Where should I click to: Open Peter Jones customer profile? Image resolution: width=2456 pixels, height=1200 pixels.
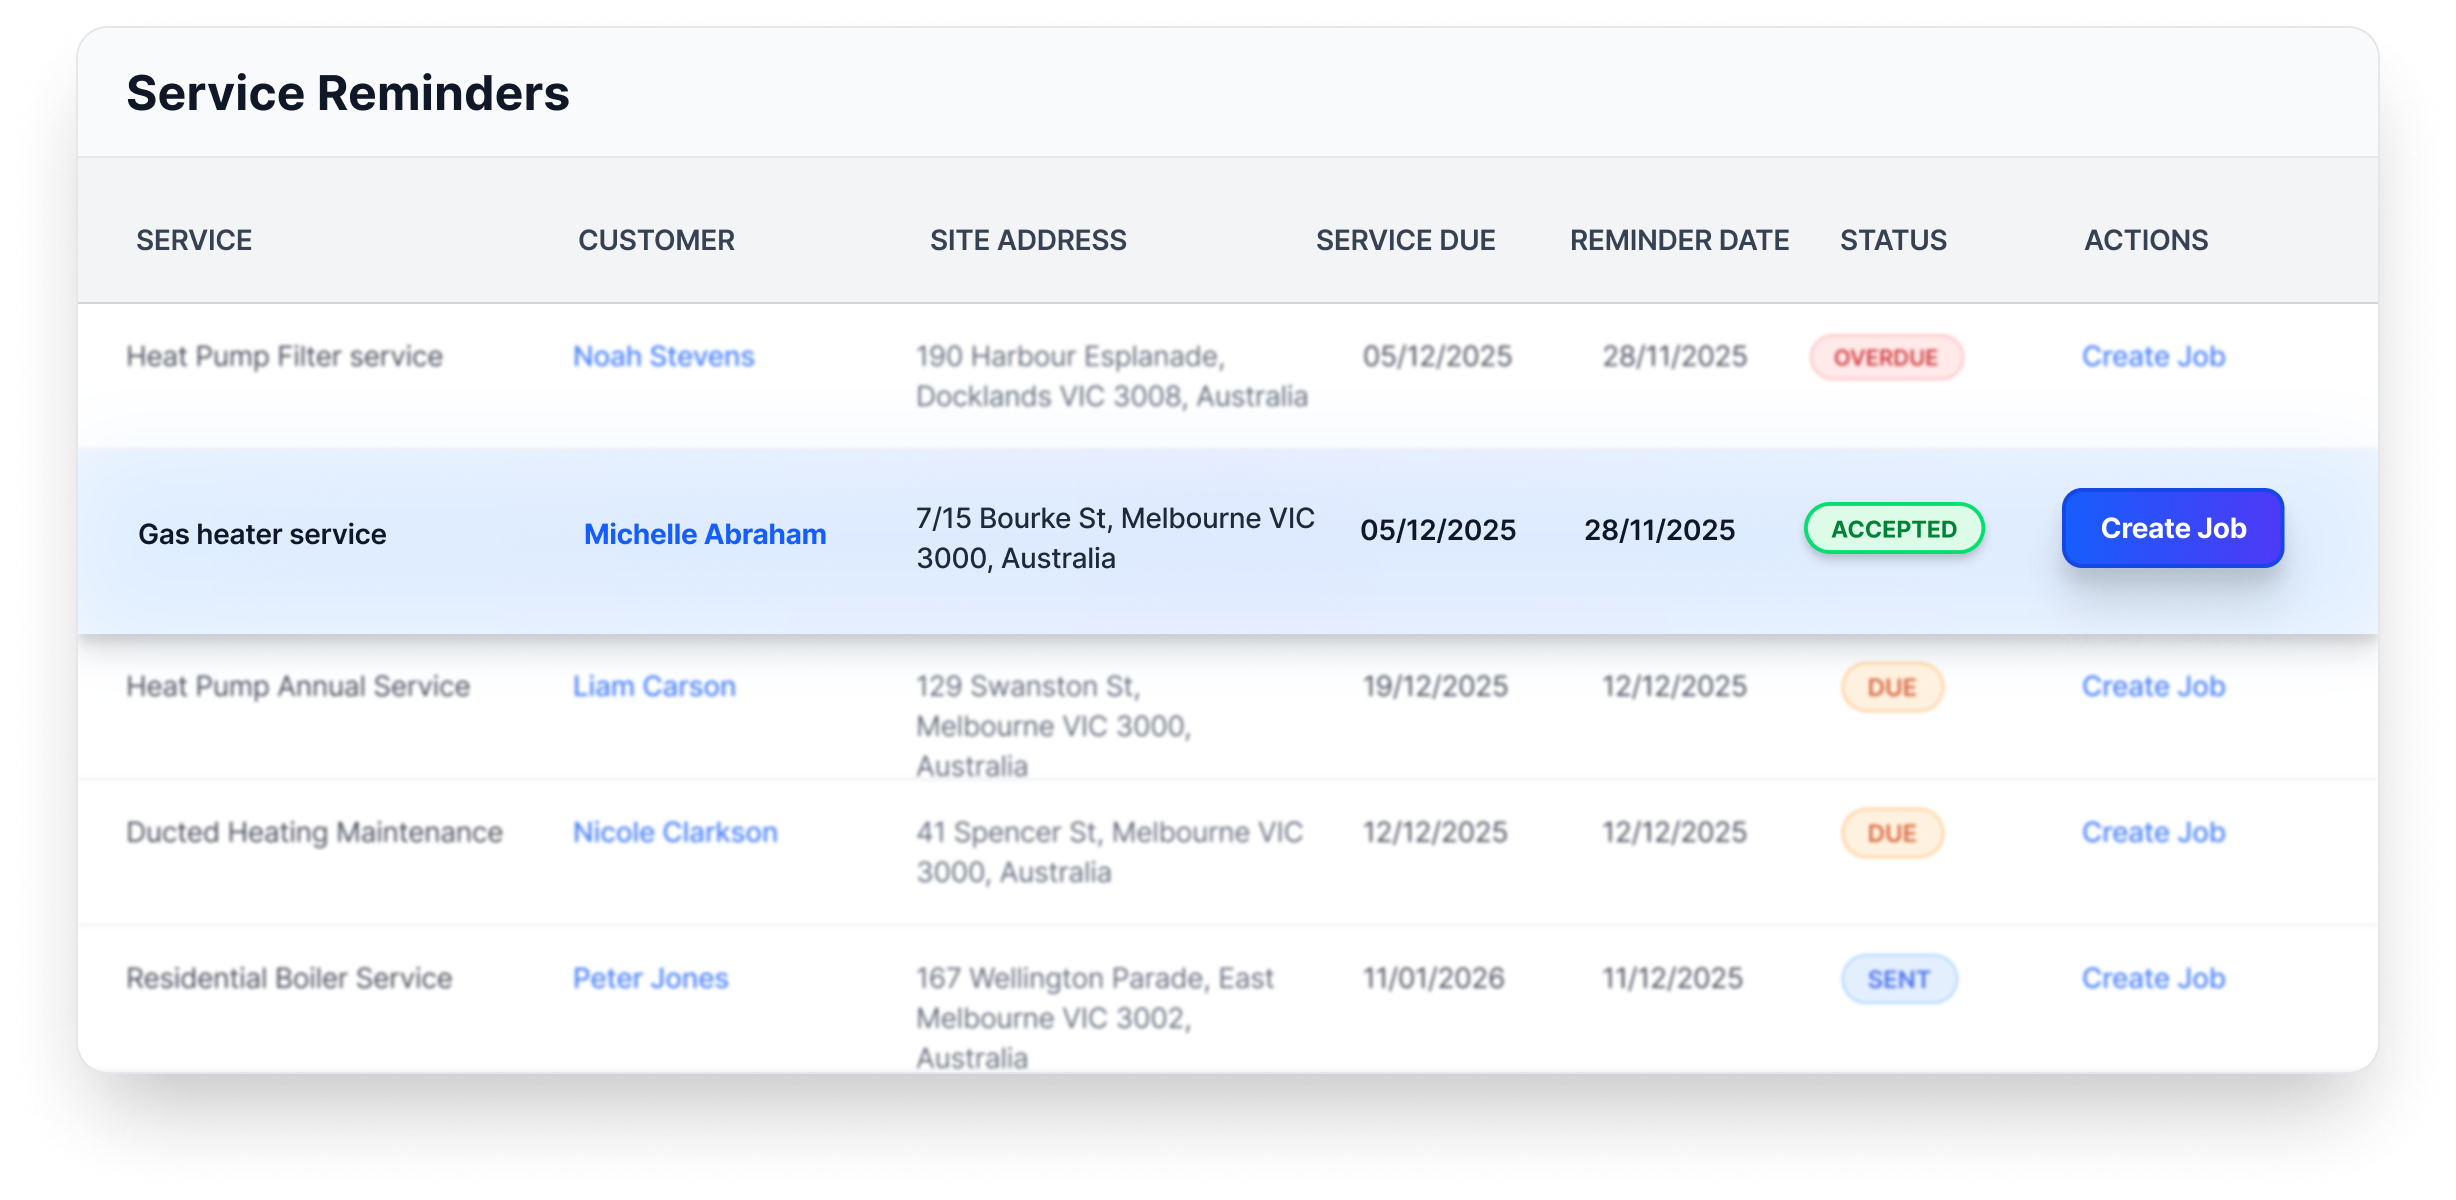click(650, 978)
